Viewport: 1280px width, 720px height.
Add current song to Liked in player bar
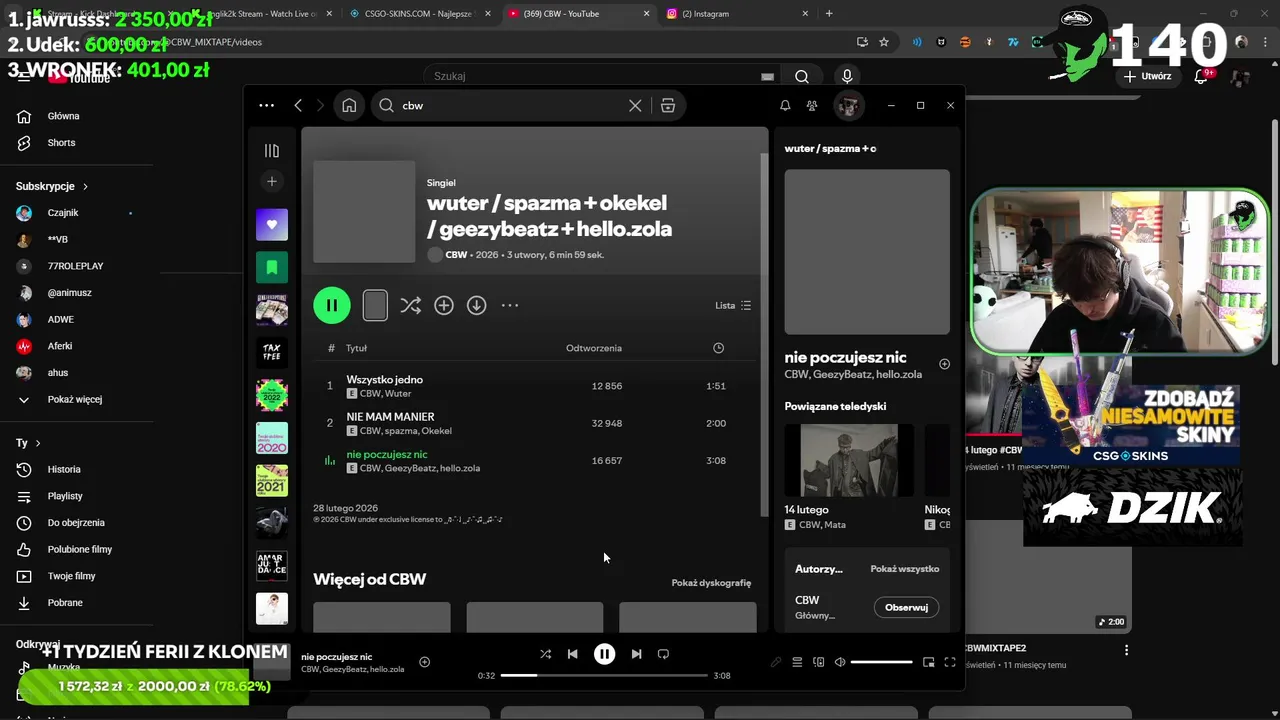(x=424, y=662)
